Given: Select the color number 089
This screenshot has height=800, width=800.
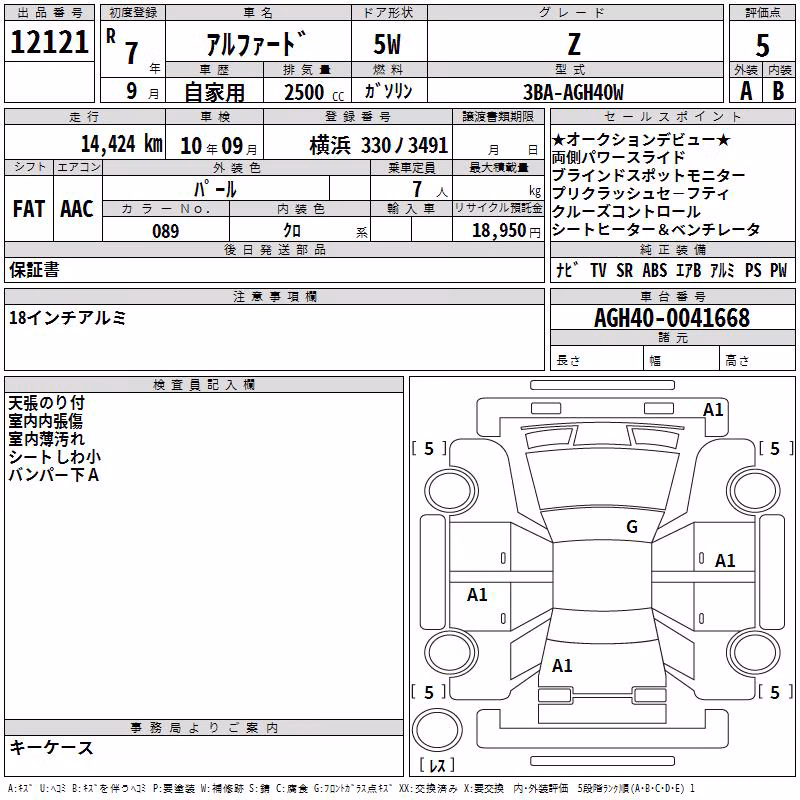Looking at the screenshot, I should click(166, 231).
